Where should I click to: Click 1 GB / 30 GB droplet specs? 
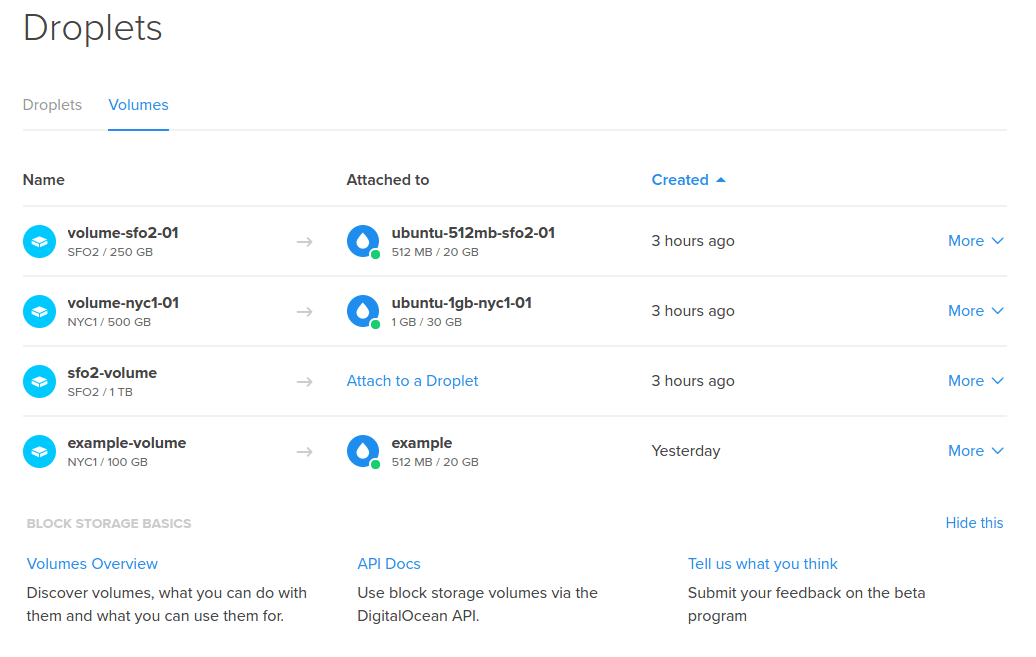coord(427,322)
